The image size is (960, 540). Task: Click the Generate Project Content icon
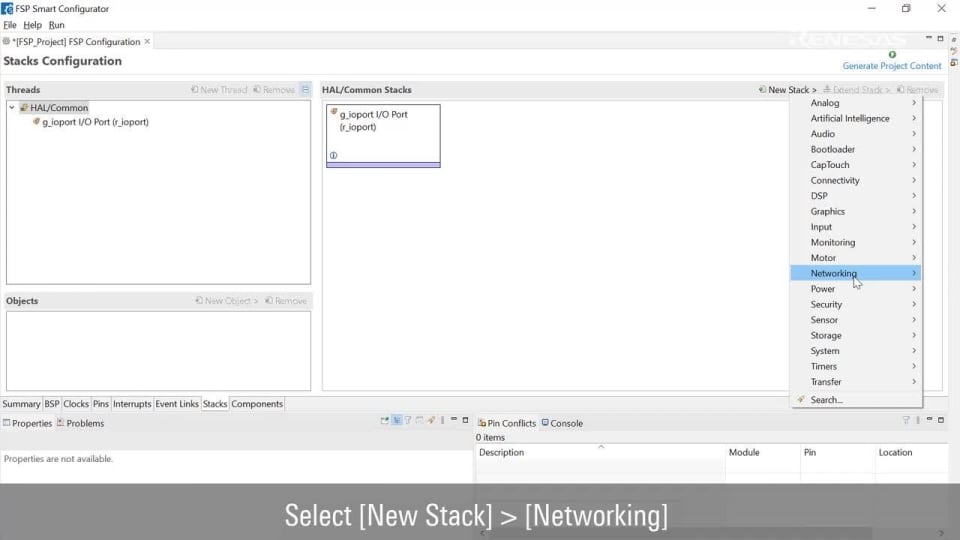click(x=892, y=54)
